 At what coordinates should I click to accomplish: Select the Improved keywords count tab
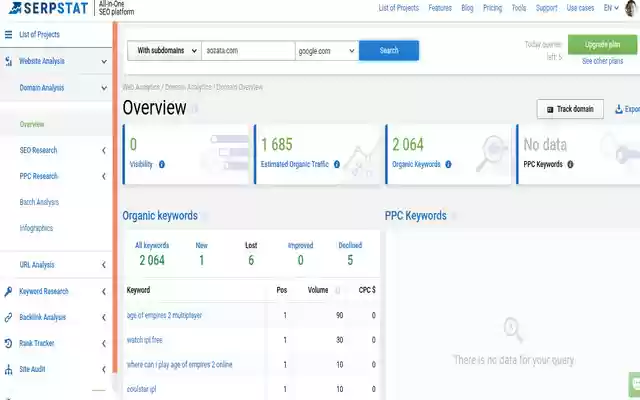point(300,254)
